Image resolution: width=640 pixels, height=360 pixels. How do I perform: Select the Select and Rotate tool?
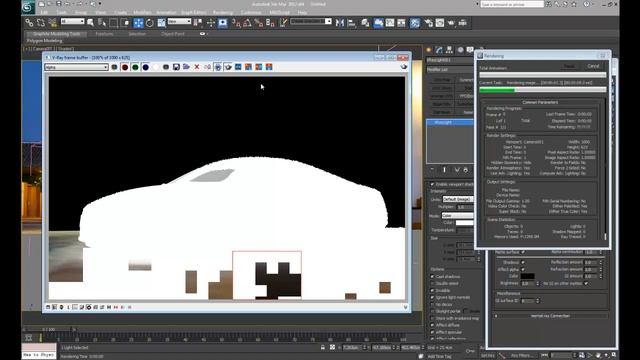[150, 23]
